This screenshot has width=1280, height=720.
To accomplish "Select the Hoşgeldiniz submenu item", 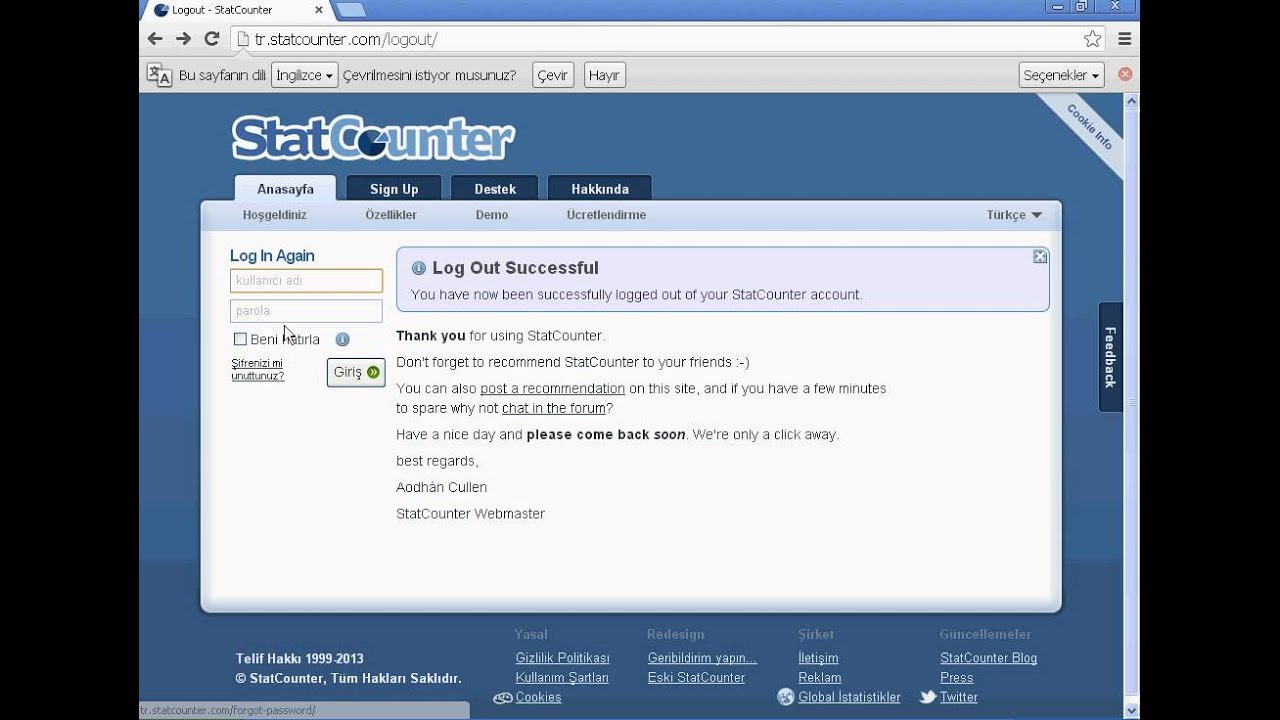I will click(x=275, y=215).
